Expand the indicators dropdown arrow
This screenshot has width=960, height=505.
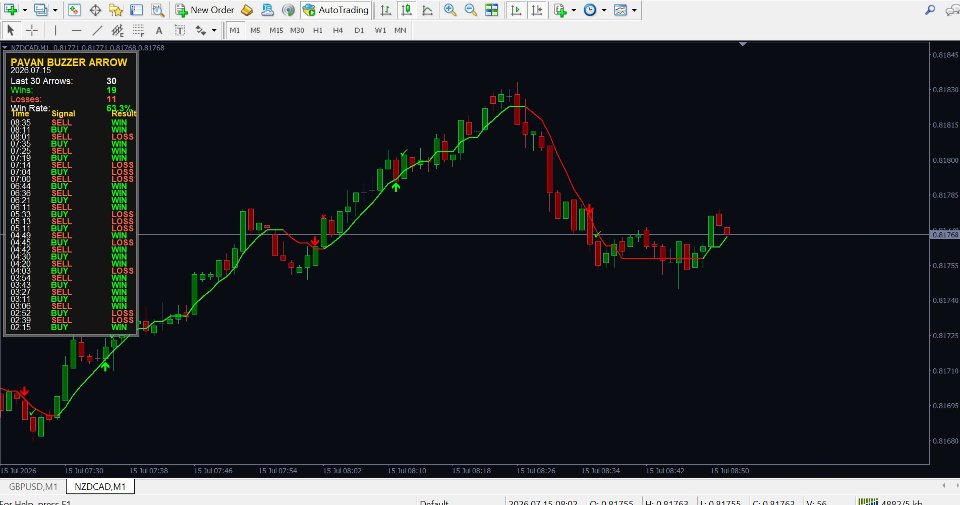coord(574,10)
